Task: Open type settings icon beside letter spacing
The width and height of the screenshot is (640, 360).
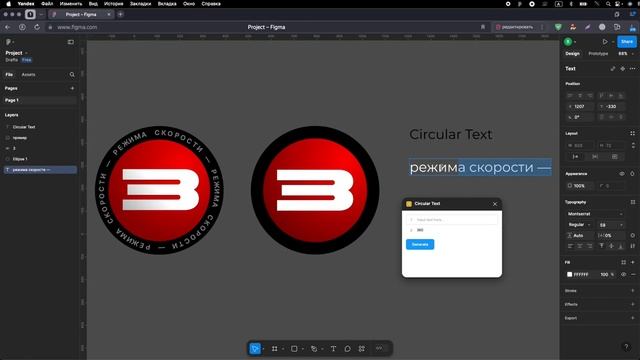Action: coord(633,236)
